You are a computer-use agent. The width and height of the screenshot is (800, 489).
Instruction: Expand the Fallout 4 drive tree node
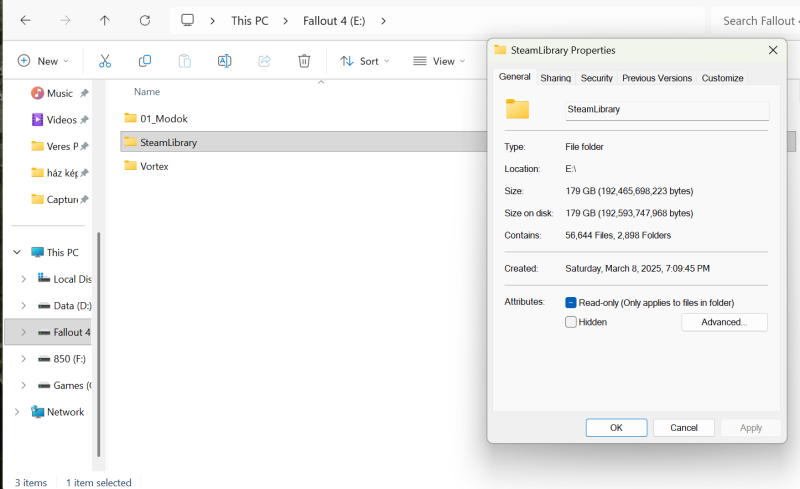(x=23, y=332)
